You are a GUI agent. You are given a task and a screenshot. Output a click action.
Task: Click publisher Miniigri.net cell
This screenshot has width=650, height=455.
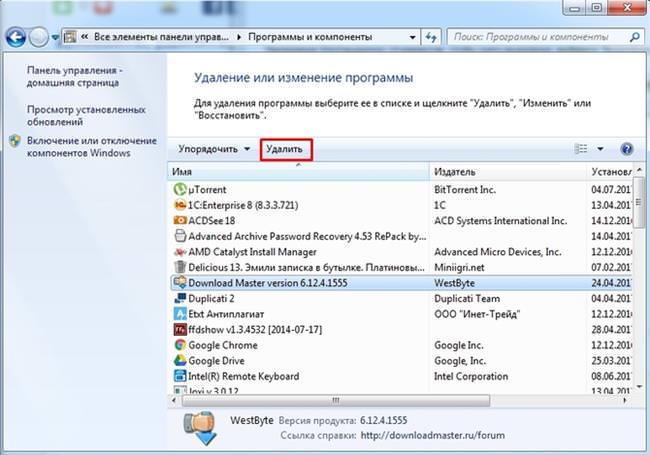point(459,268)
